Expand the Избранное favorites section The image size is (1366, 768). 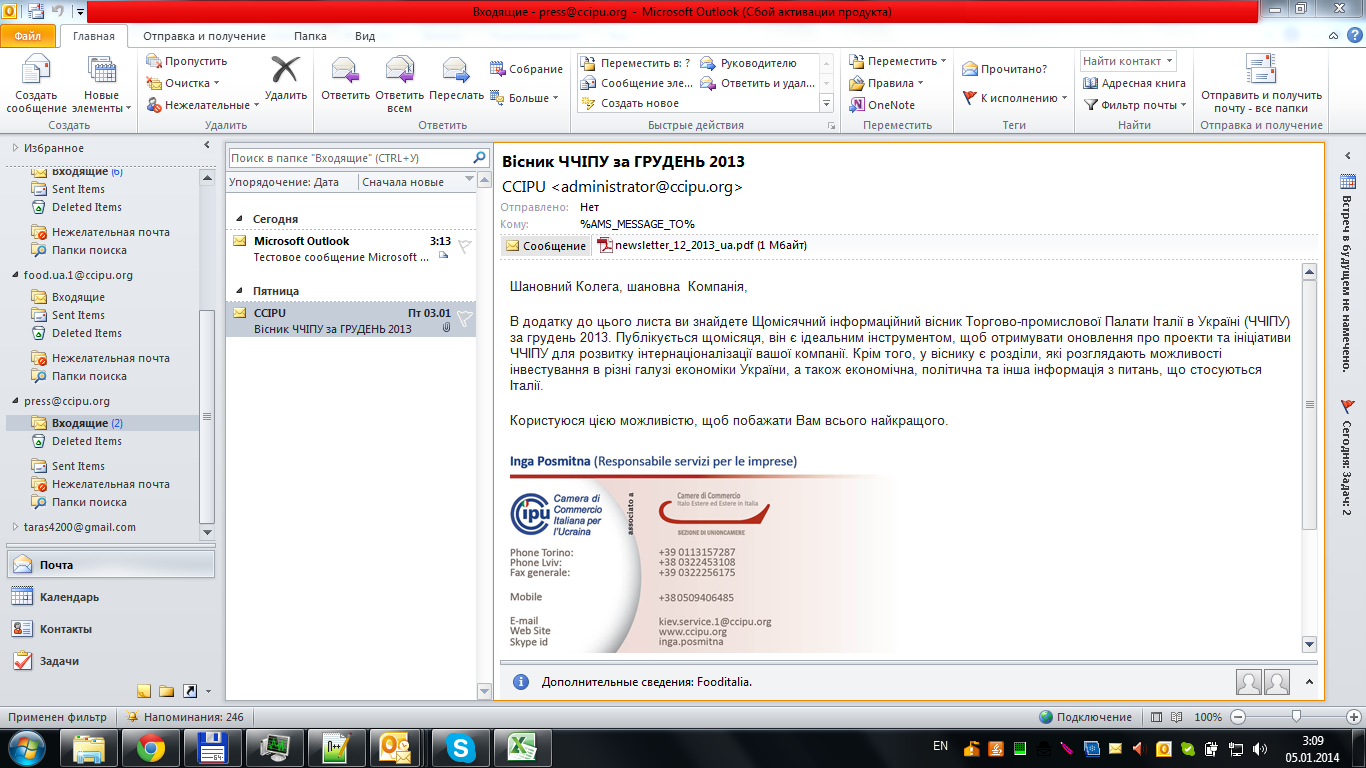15,148
